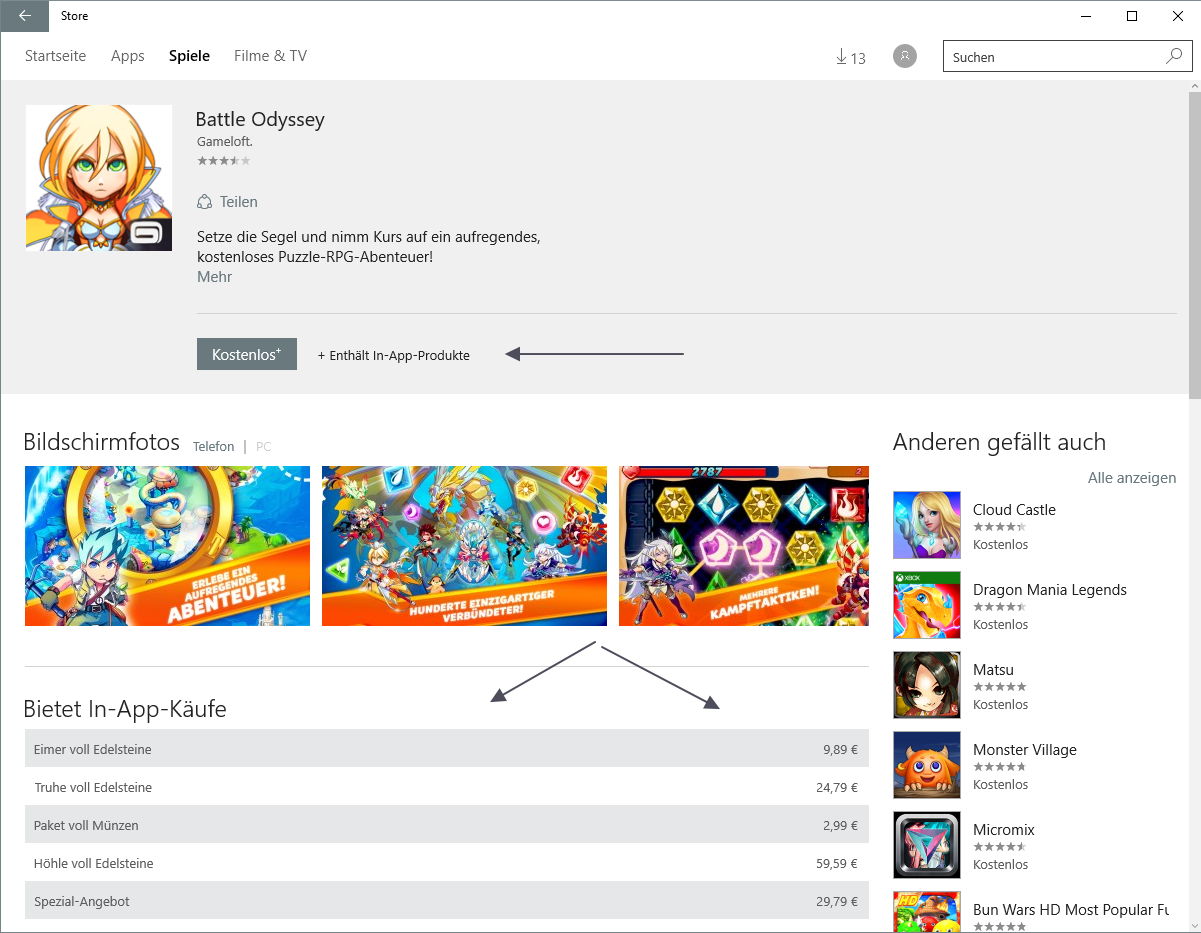
Task: Click the back arrow in title bar
Action: [25, 16]
